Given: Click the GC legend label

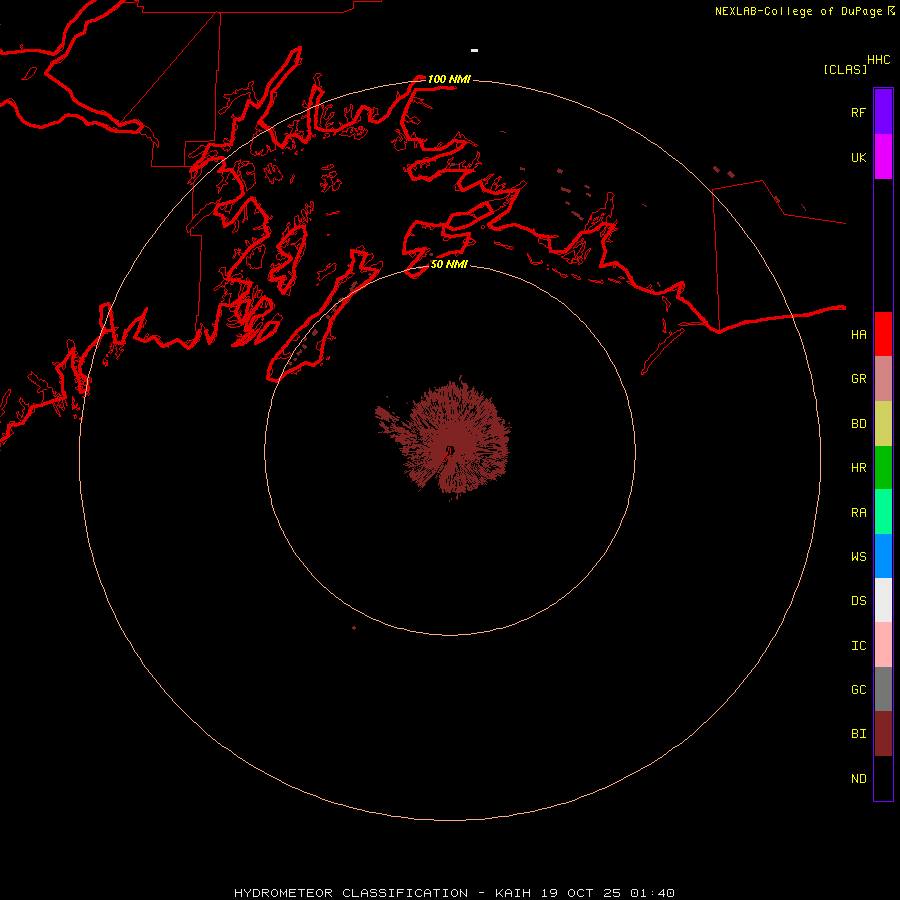Looking at the screenshot, I should pos(858,690).
